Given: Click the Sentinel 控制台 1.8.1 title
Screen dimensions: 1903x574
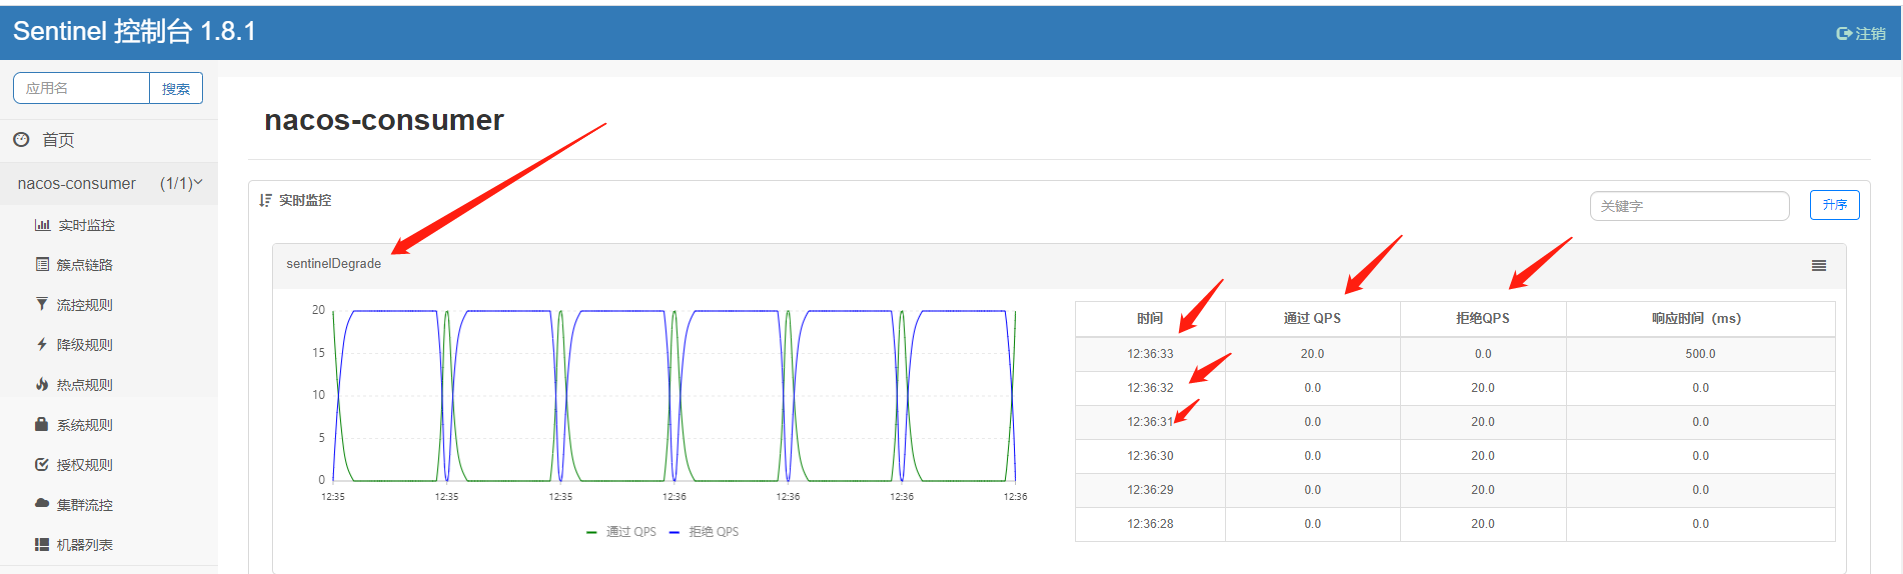Looking at the screenshot, I should tap(134, 31).
